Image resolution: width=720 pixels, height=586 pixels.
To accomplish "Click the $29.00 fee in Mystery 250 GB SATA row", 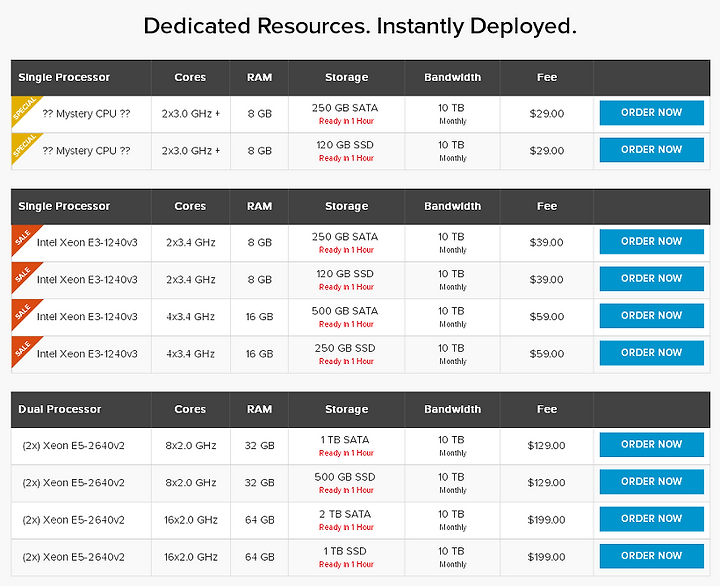I will 546,114.
